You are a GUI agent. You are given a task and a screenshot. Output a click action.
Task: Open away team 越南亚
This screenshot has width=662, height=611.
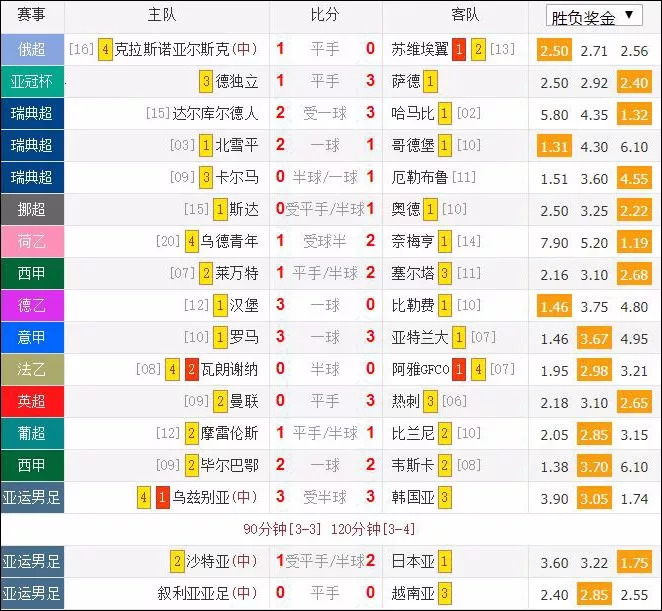coord(412,594)
